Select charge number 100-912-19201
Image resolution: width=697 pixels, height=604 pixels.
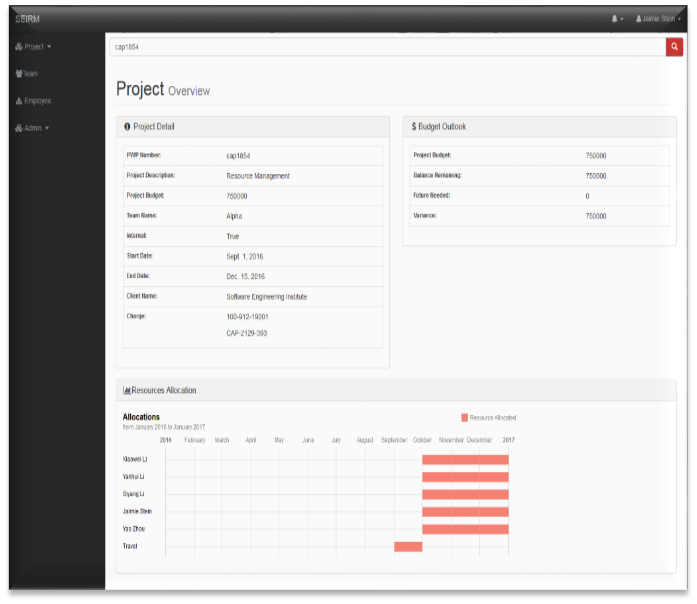247,317
